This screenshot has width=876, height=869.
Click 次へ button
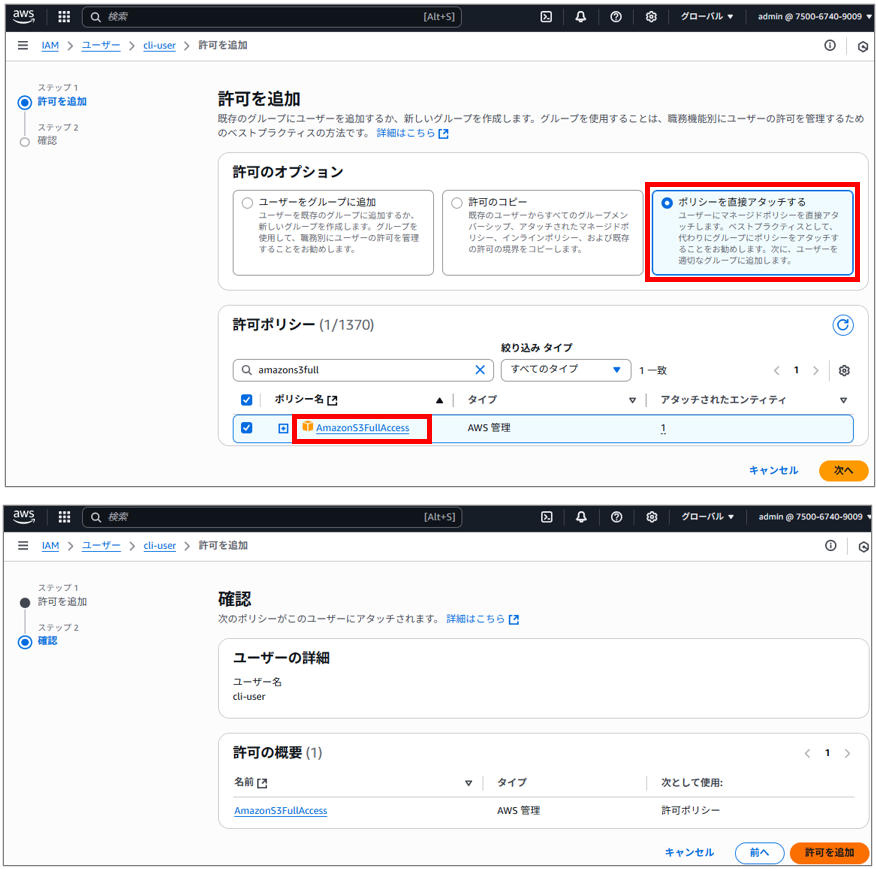844,471
